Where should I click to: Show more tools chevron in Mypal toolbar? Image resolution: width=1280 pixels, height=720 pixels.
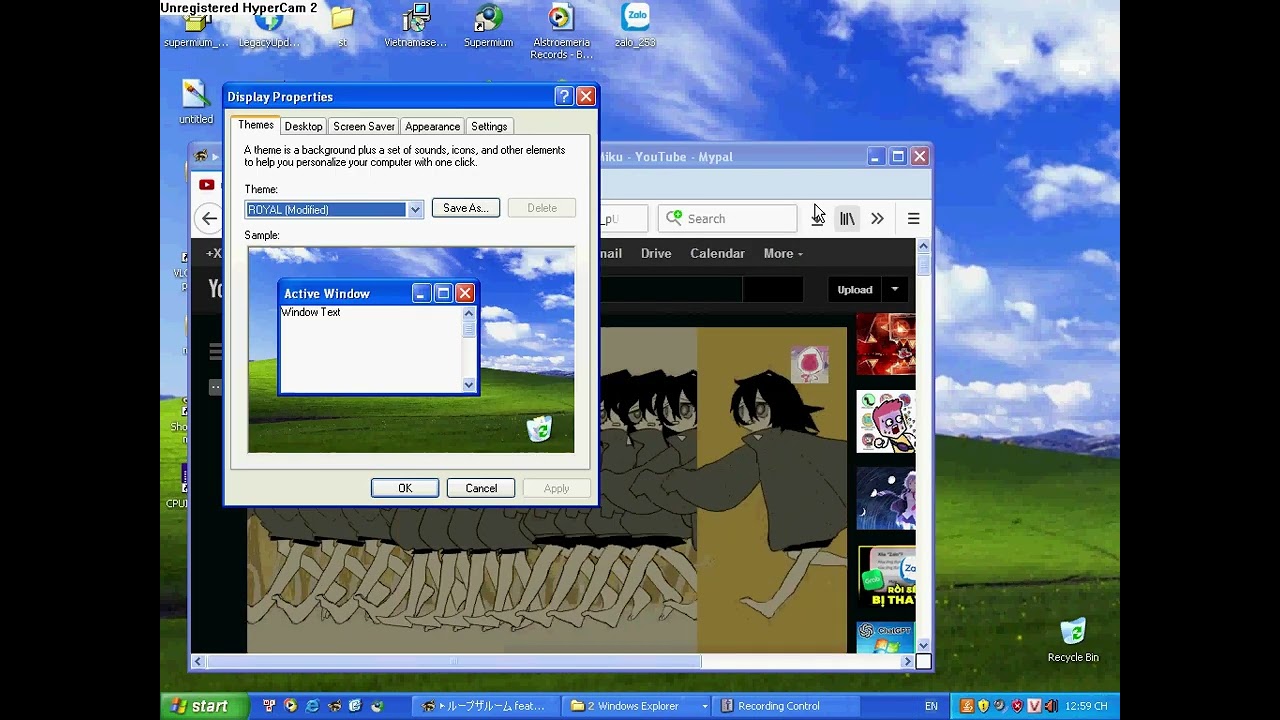(x=877, y=219)
